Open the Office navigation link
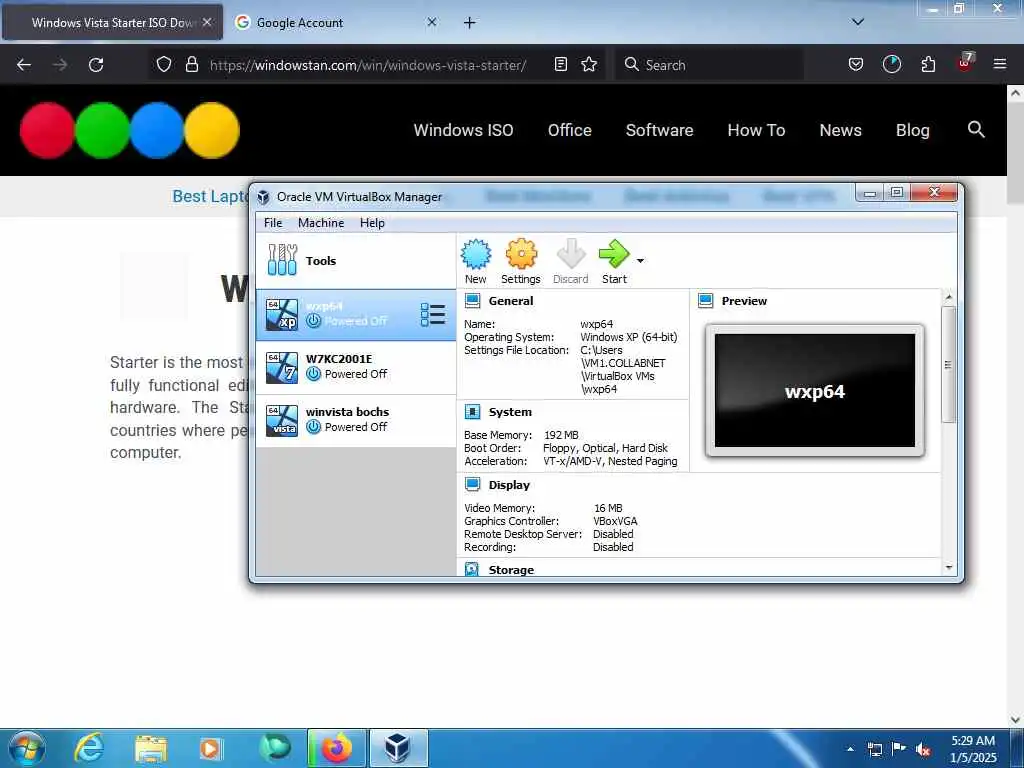The width and height of the screenshot is (1024, 768). 569,130
